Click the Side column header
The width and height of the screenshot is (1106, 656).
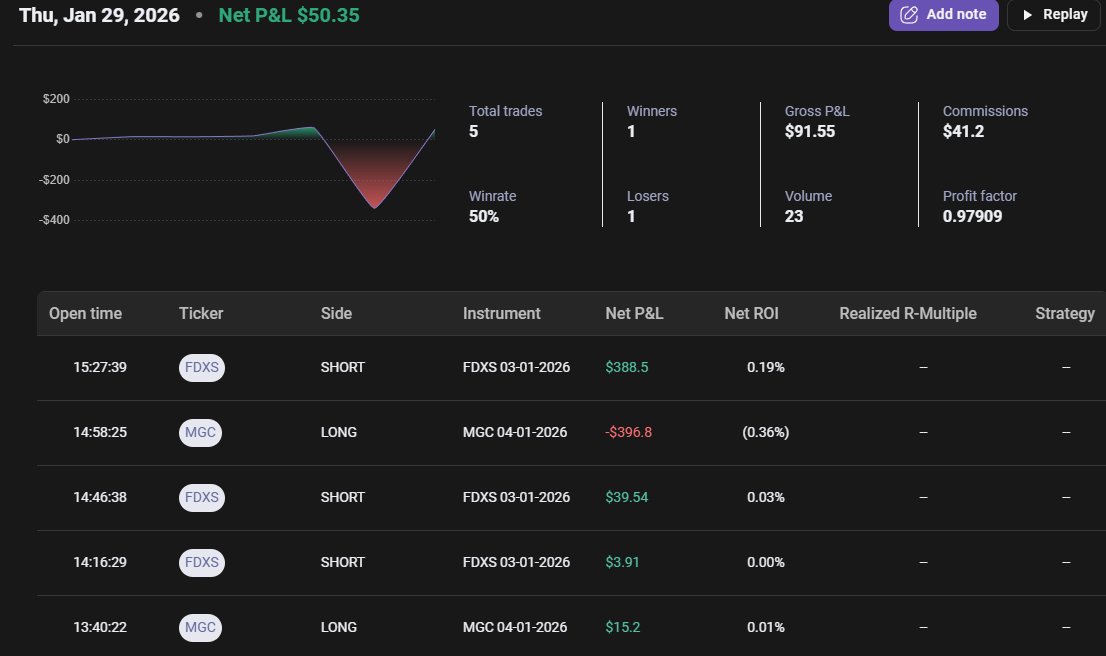click(336, 313)
